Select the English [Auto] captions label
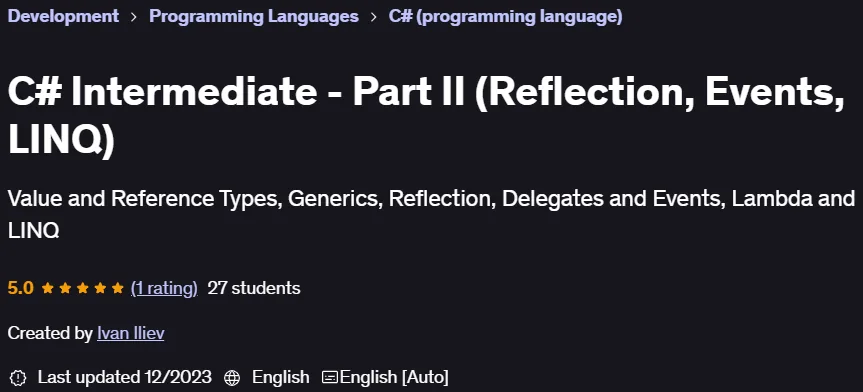Screen dimensions: 863x392 click(394, 377)
